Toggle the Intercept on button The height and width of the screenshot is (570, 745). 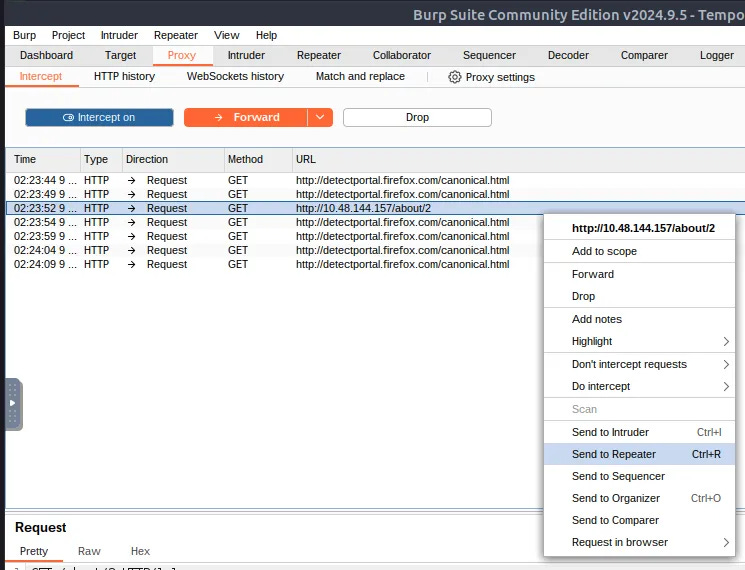[99, 117]
